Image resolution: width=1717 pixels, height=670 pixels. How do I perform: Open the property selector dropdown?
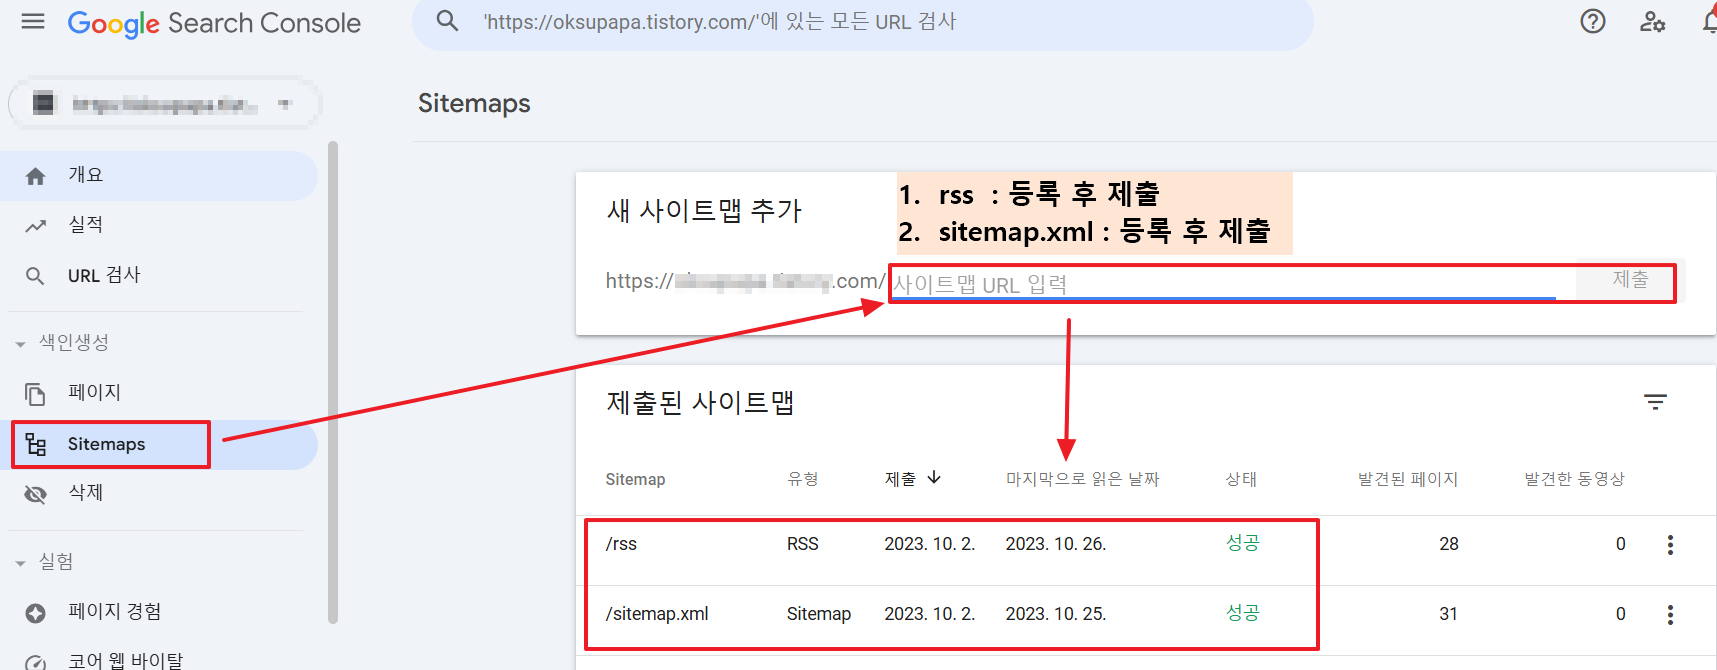(x=165, y=104)
